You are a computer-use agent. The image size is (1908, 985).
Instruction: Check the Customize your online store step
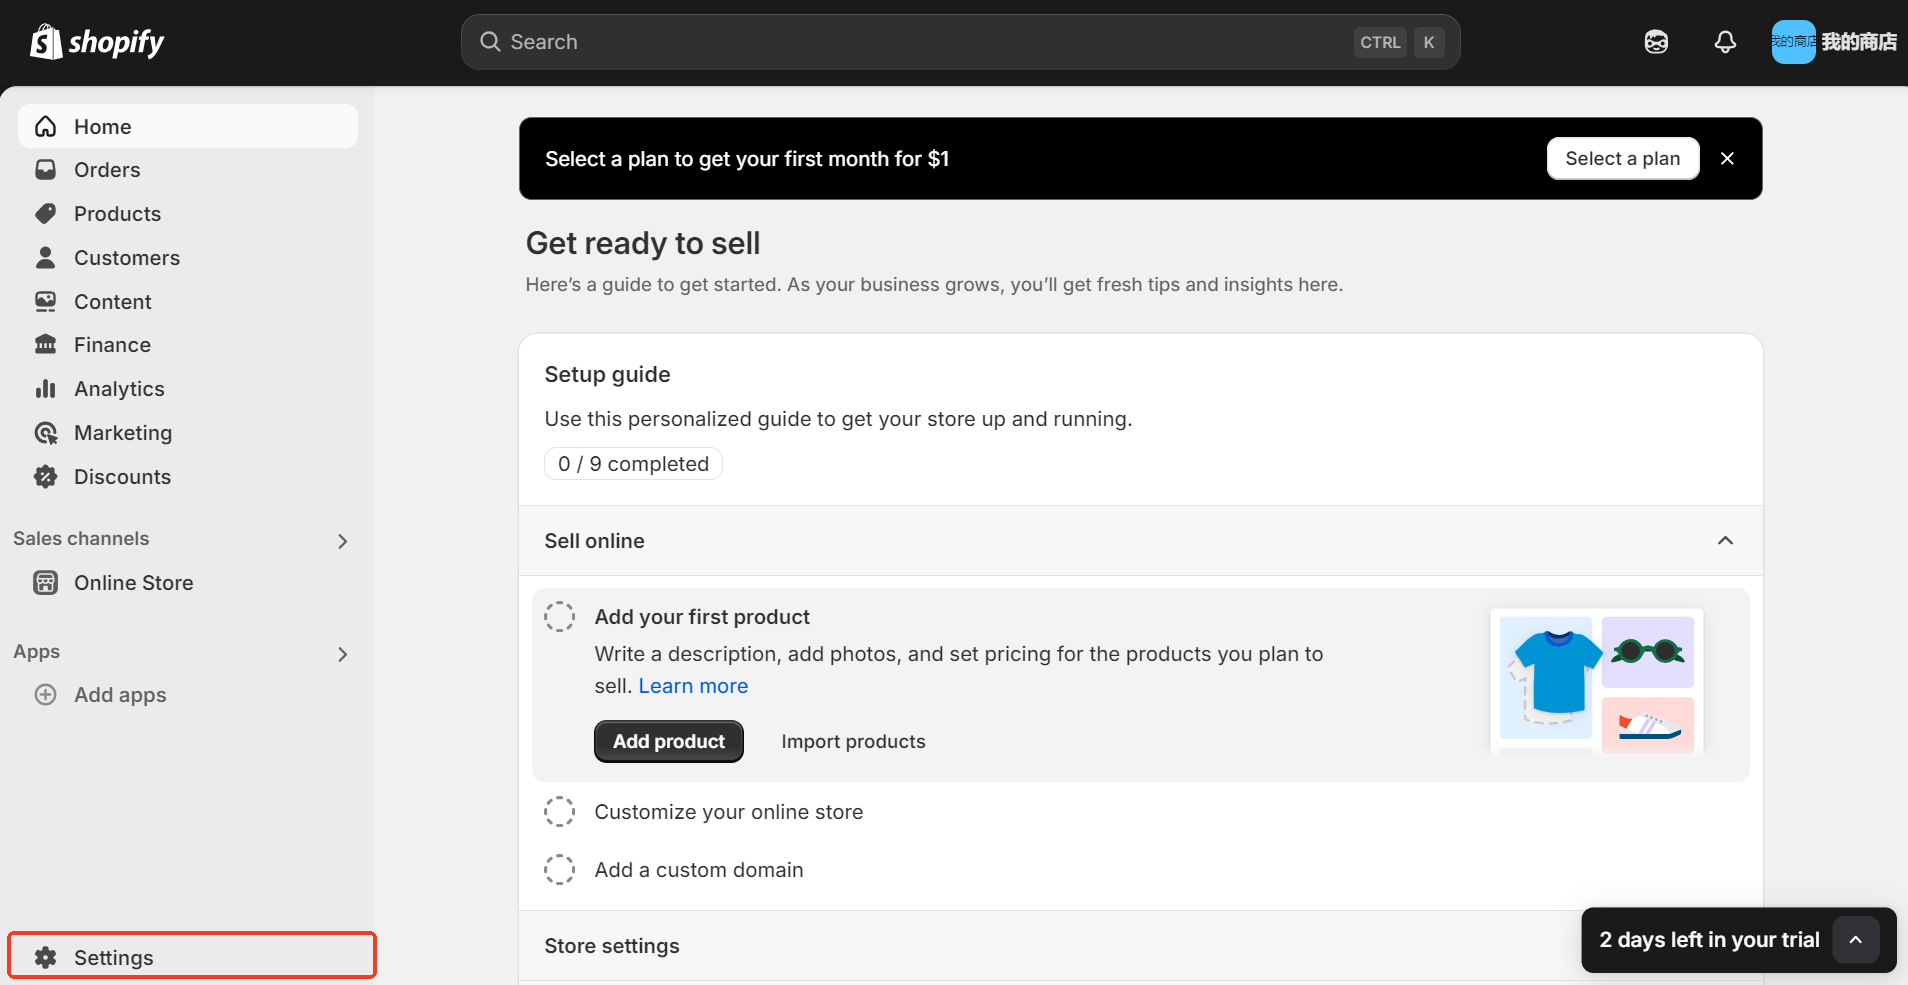coord(560,811)
